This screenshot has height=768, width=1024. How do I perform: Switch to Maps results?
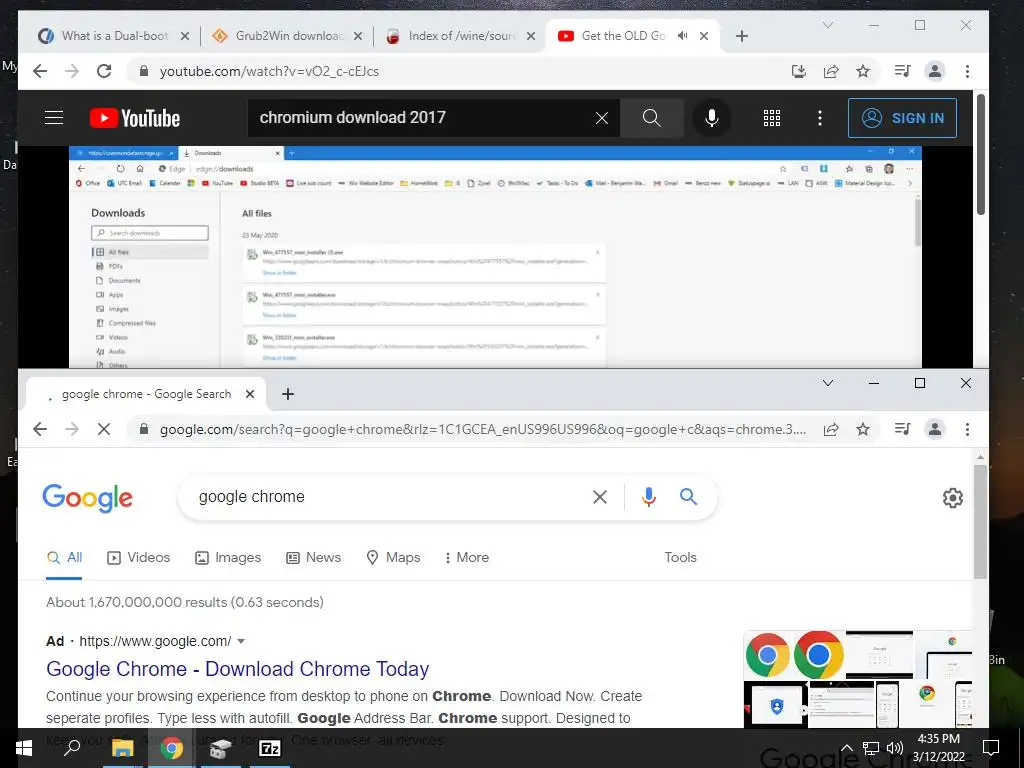[392, 558]
